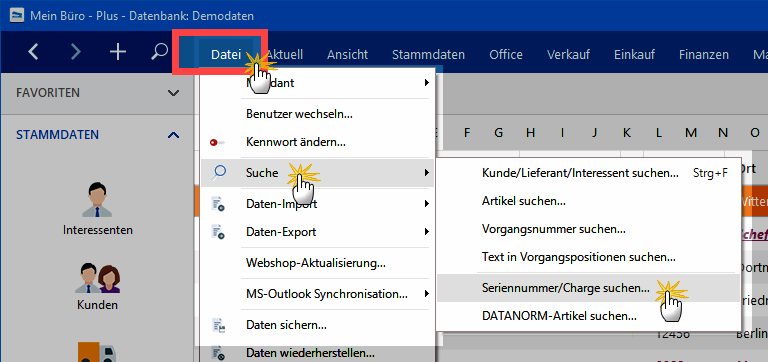Click the Kunden two-person icon
This screenshot has height=362, width=768.
pyautogui.click(x=97, y=278)
